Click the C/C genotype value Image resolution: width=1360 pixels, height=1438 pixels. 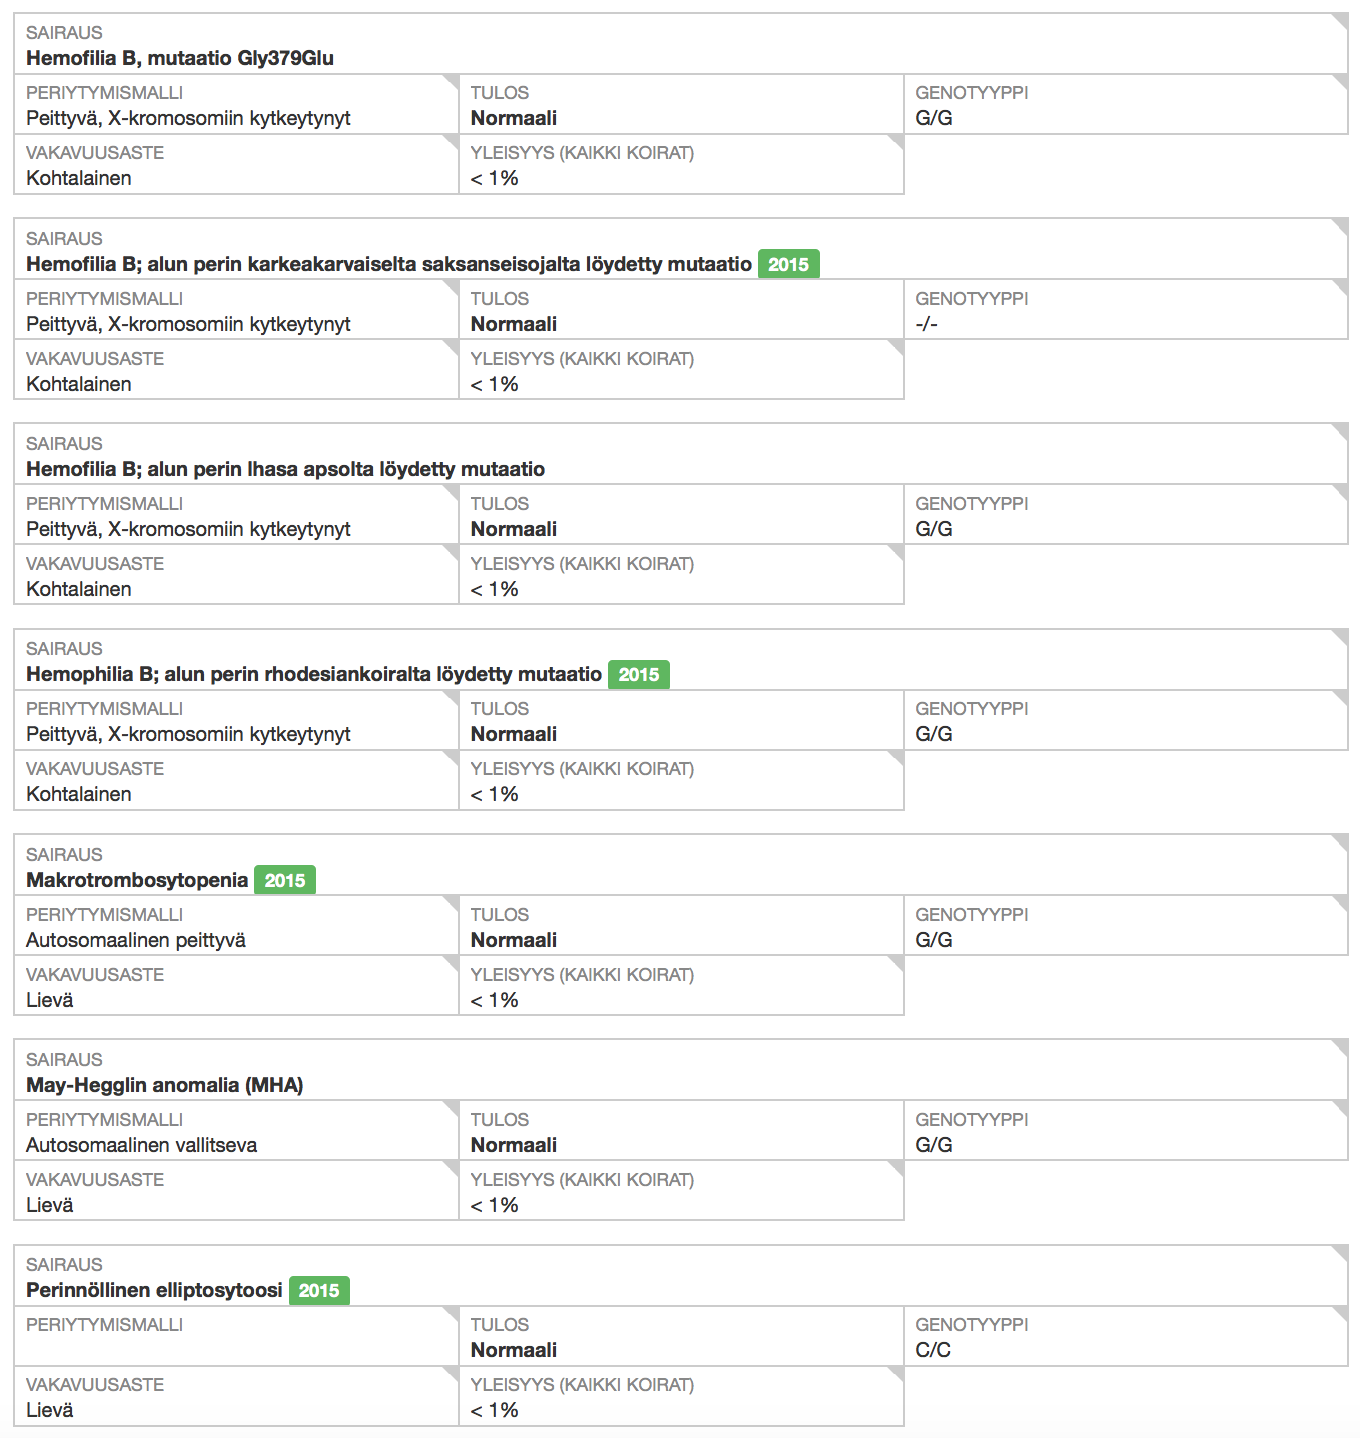click(x=933, y=1350)
